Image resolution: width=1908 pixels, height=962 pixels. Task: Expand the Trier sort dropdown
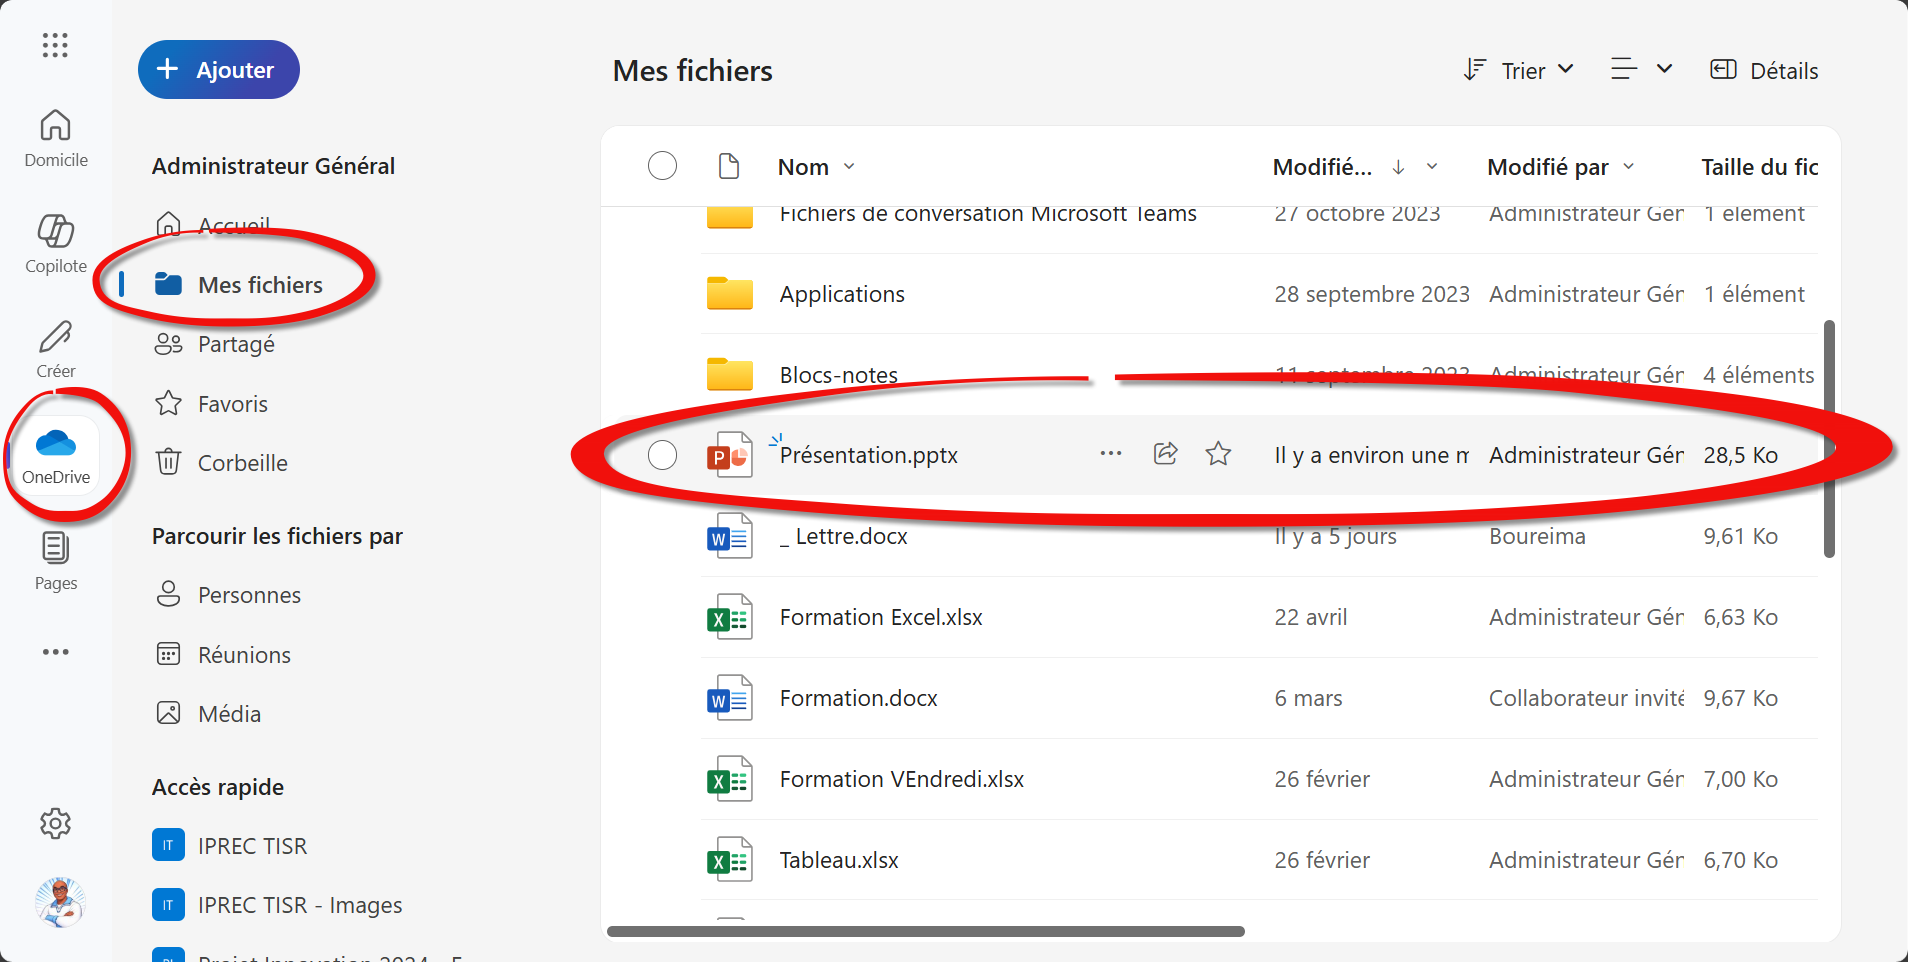click(1519, 70)
